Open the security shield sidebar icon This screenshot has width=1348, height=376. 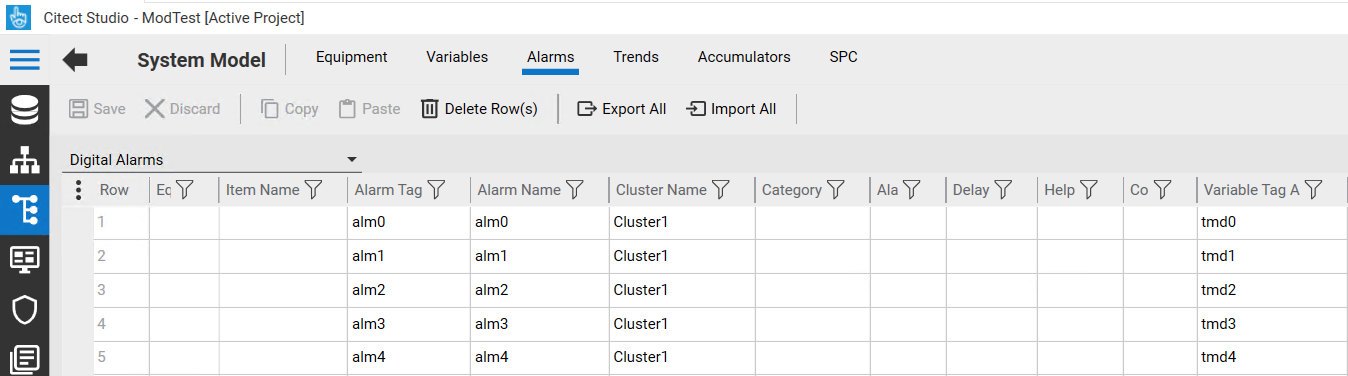tap(24, 310)
